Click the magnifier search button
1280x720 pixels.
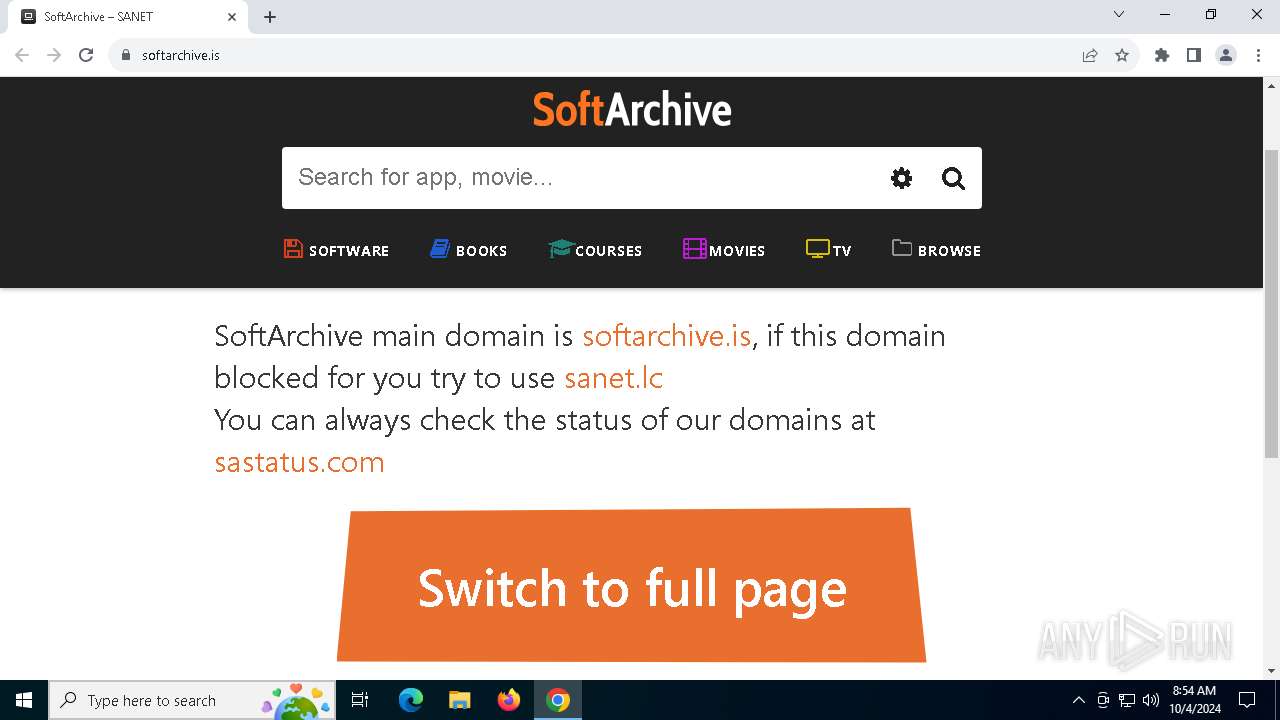[x=953, y=178]
